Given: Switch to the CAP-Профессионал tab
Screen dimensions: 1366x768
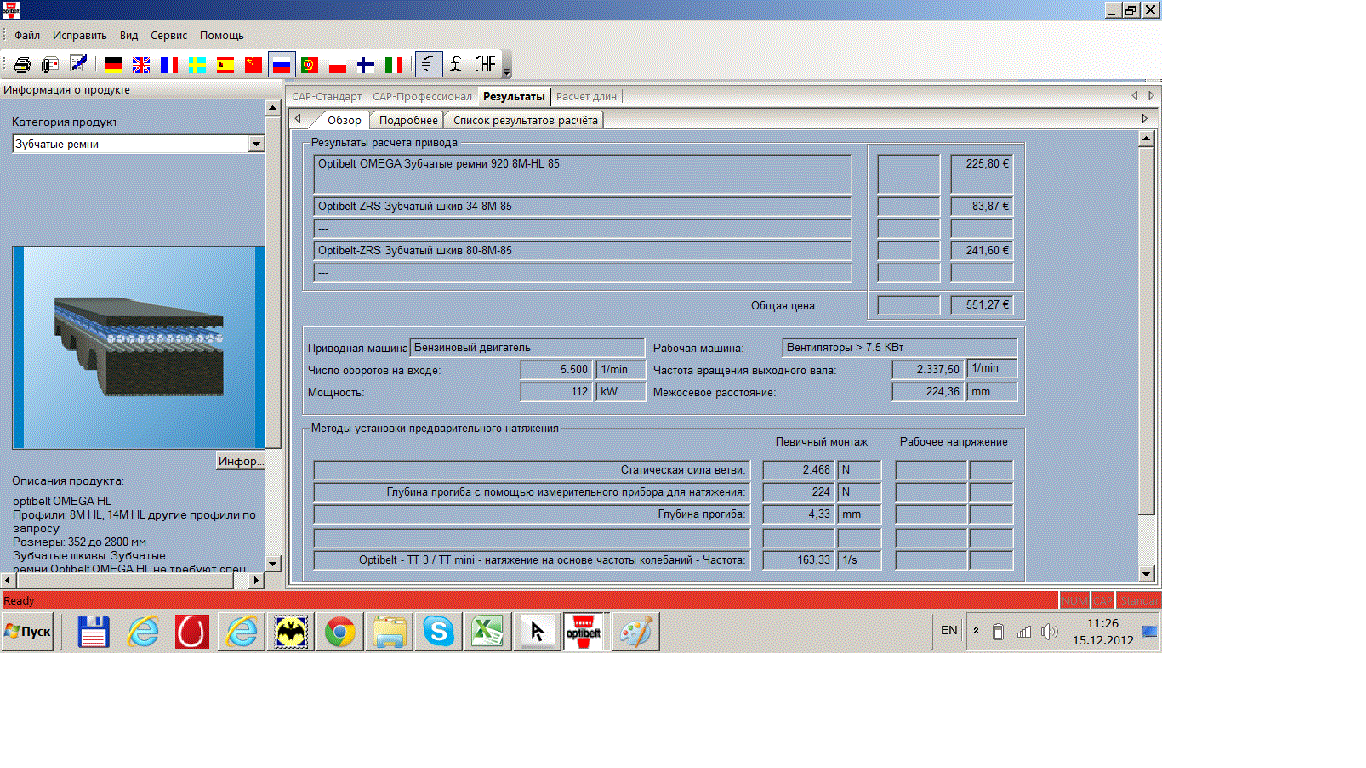Looking at the screenshot, I should [x=421, y=97].
